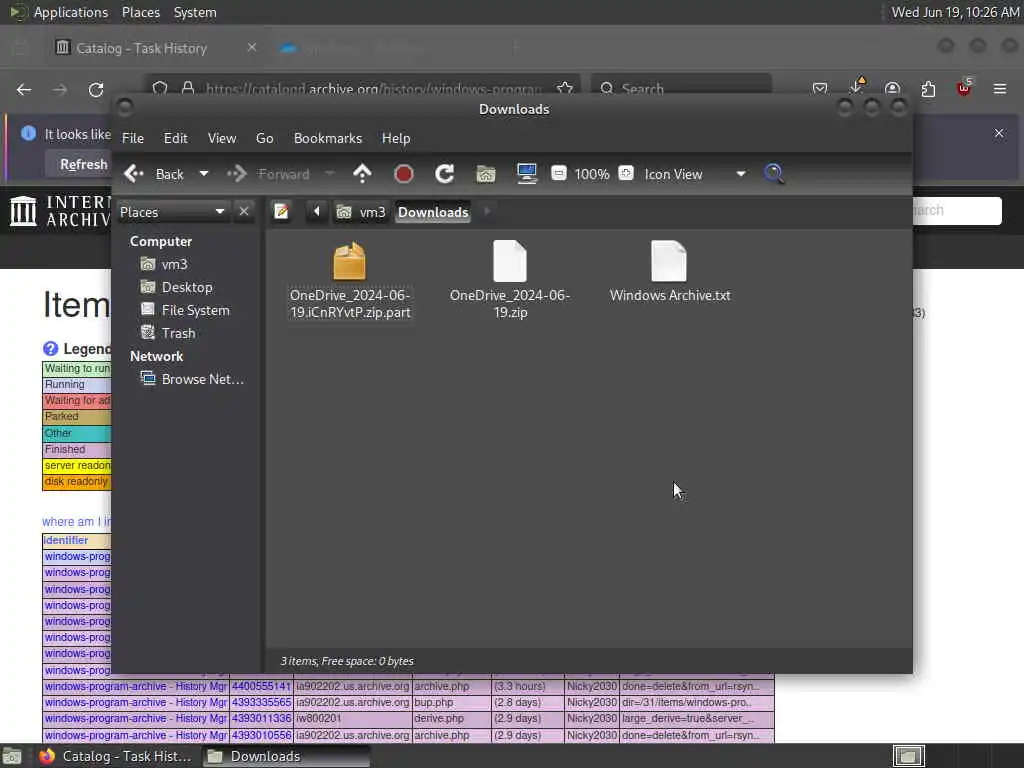The image size is (1024, 768).
Task: Open the System menu in top panel
Action: pyautogui.click(x=195, y=12)
